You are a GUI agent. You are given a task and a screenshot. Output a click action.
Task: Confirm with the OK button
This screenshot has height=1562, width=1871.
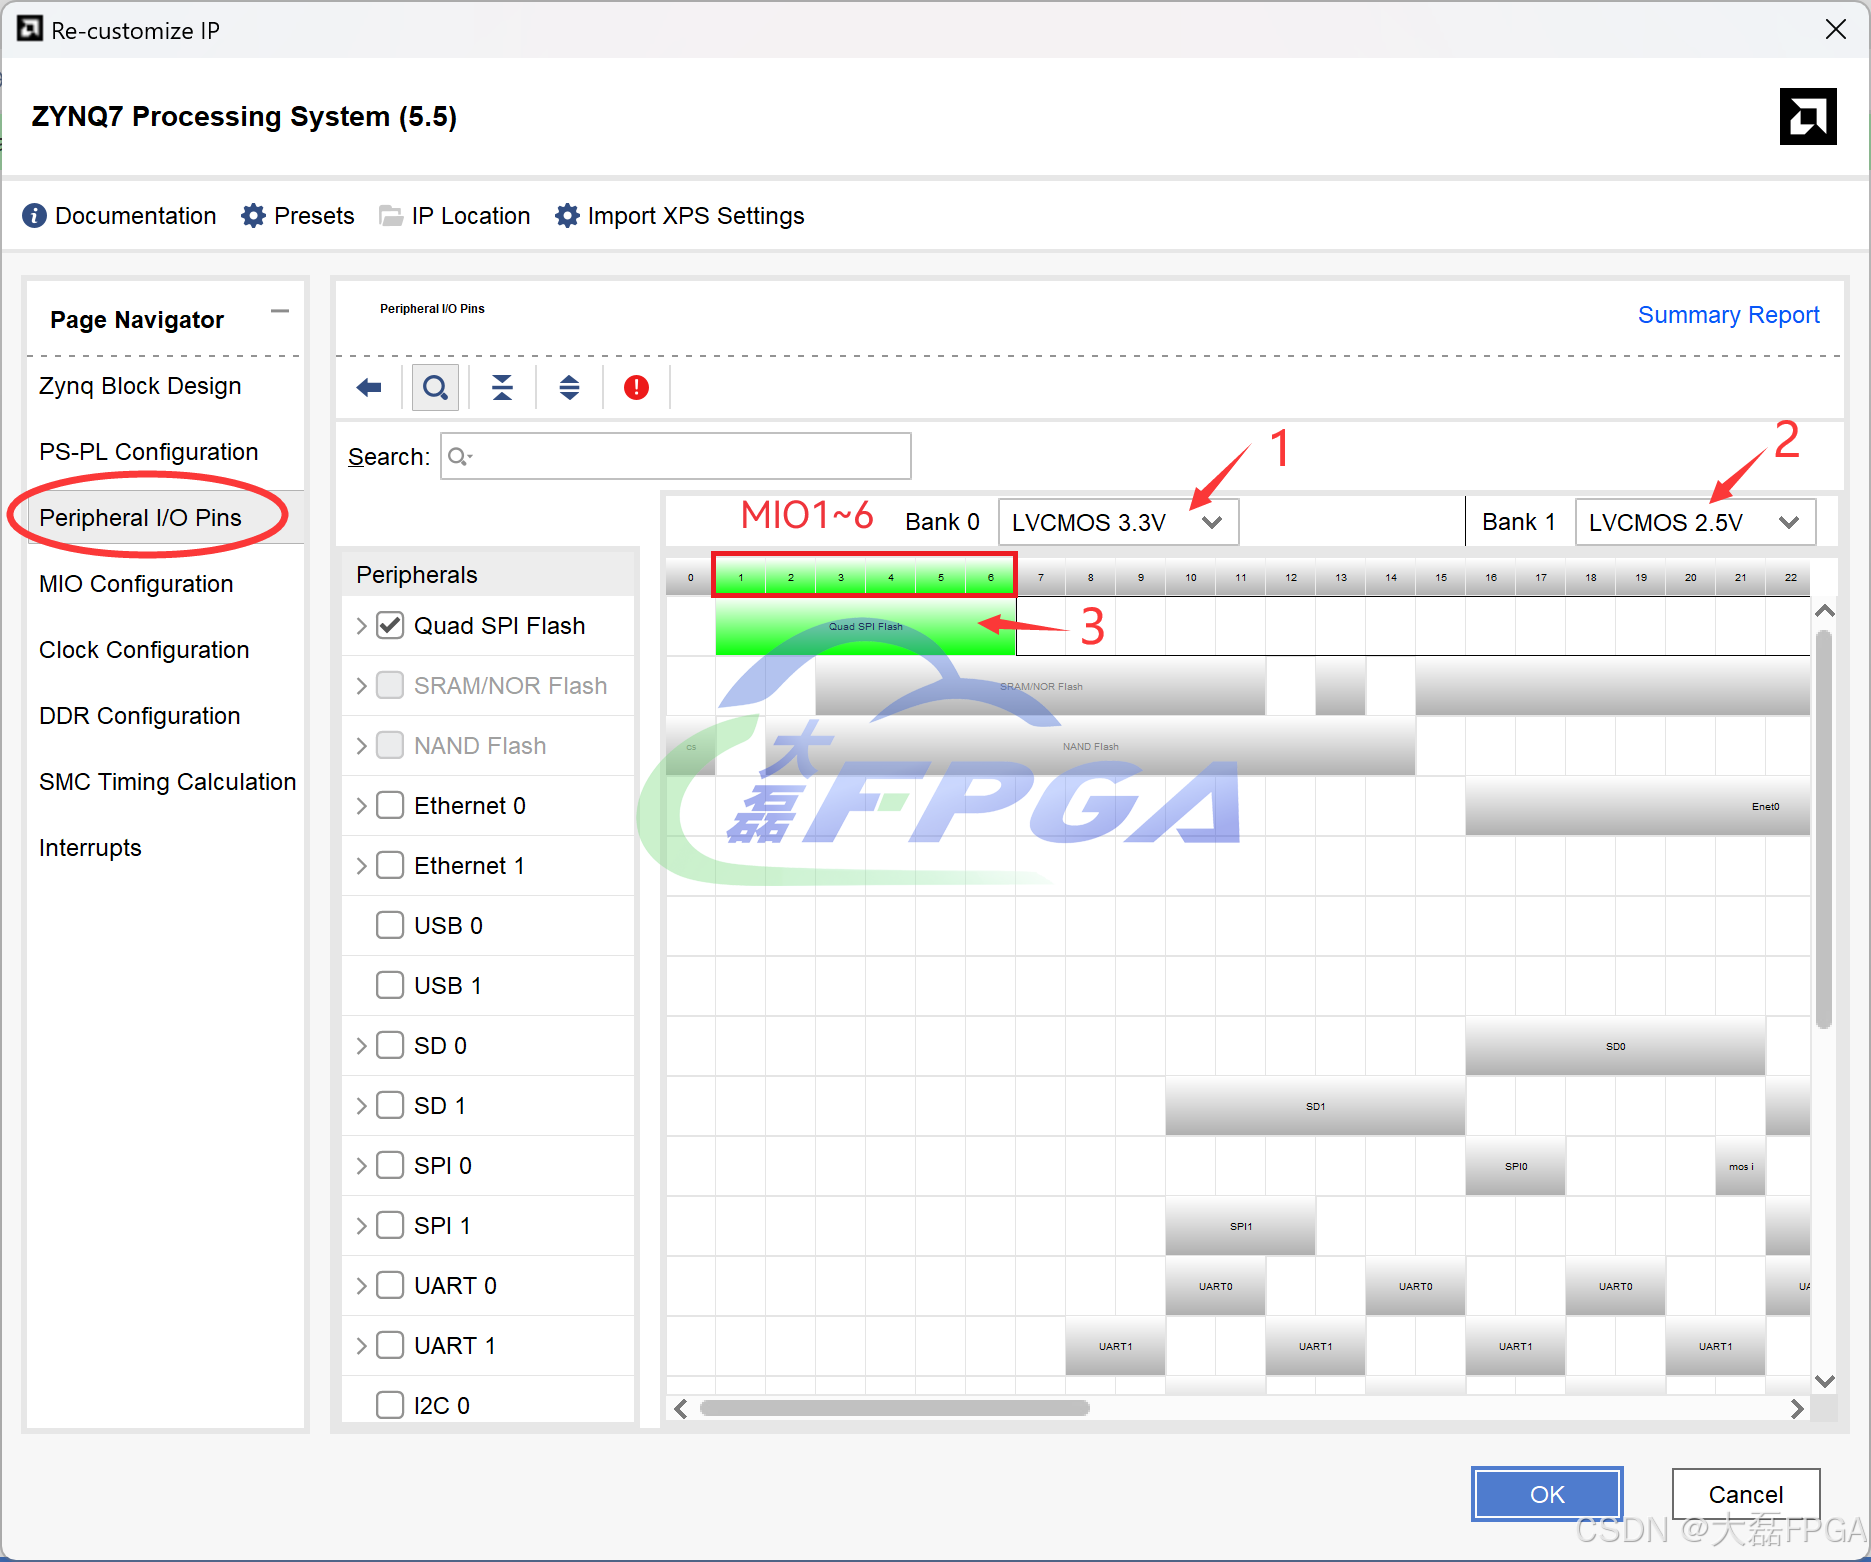tap(1546, 1494)
